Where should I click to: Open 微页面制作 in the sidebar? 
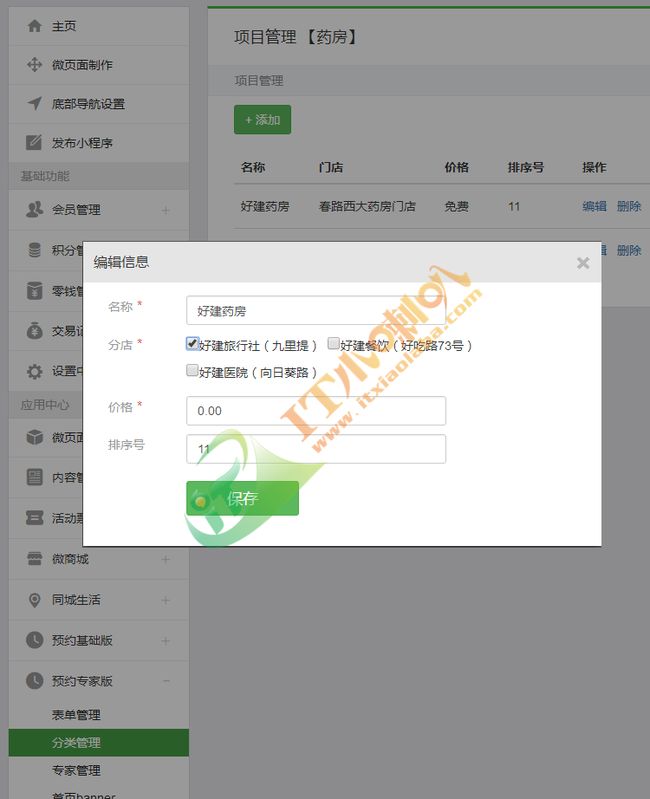point(99,65)
